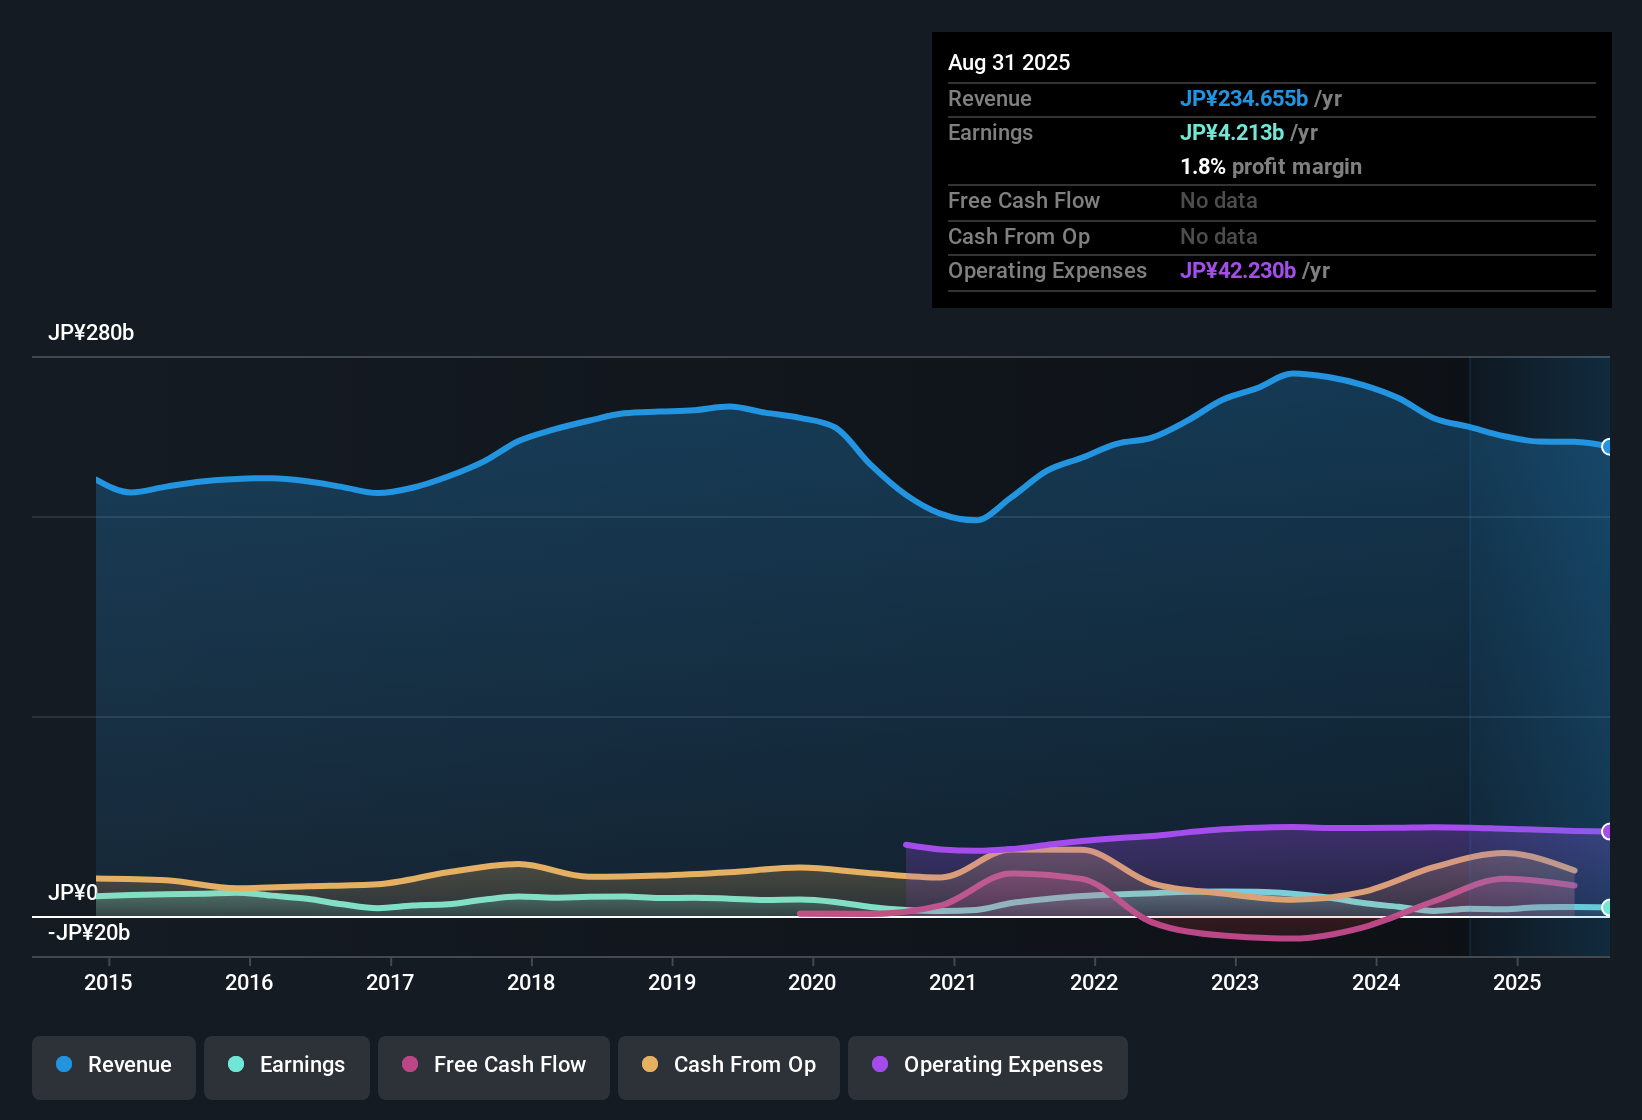Click the teal Earnings legend dot
The image size is (1642, 1120).
[x=237, y=1065]
